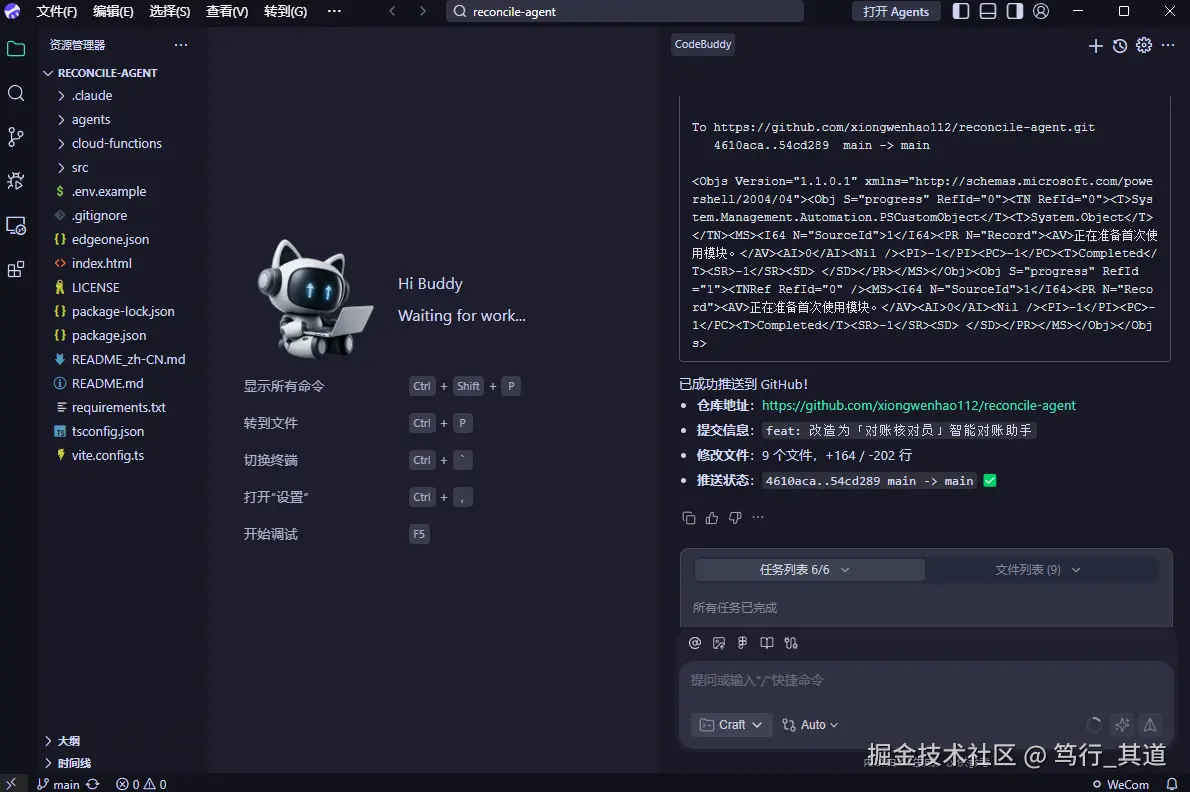The width and height of the screenshot is (1190, 792).
Task: Open the File menu
Action: (57, 11)
